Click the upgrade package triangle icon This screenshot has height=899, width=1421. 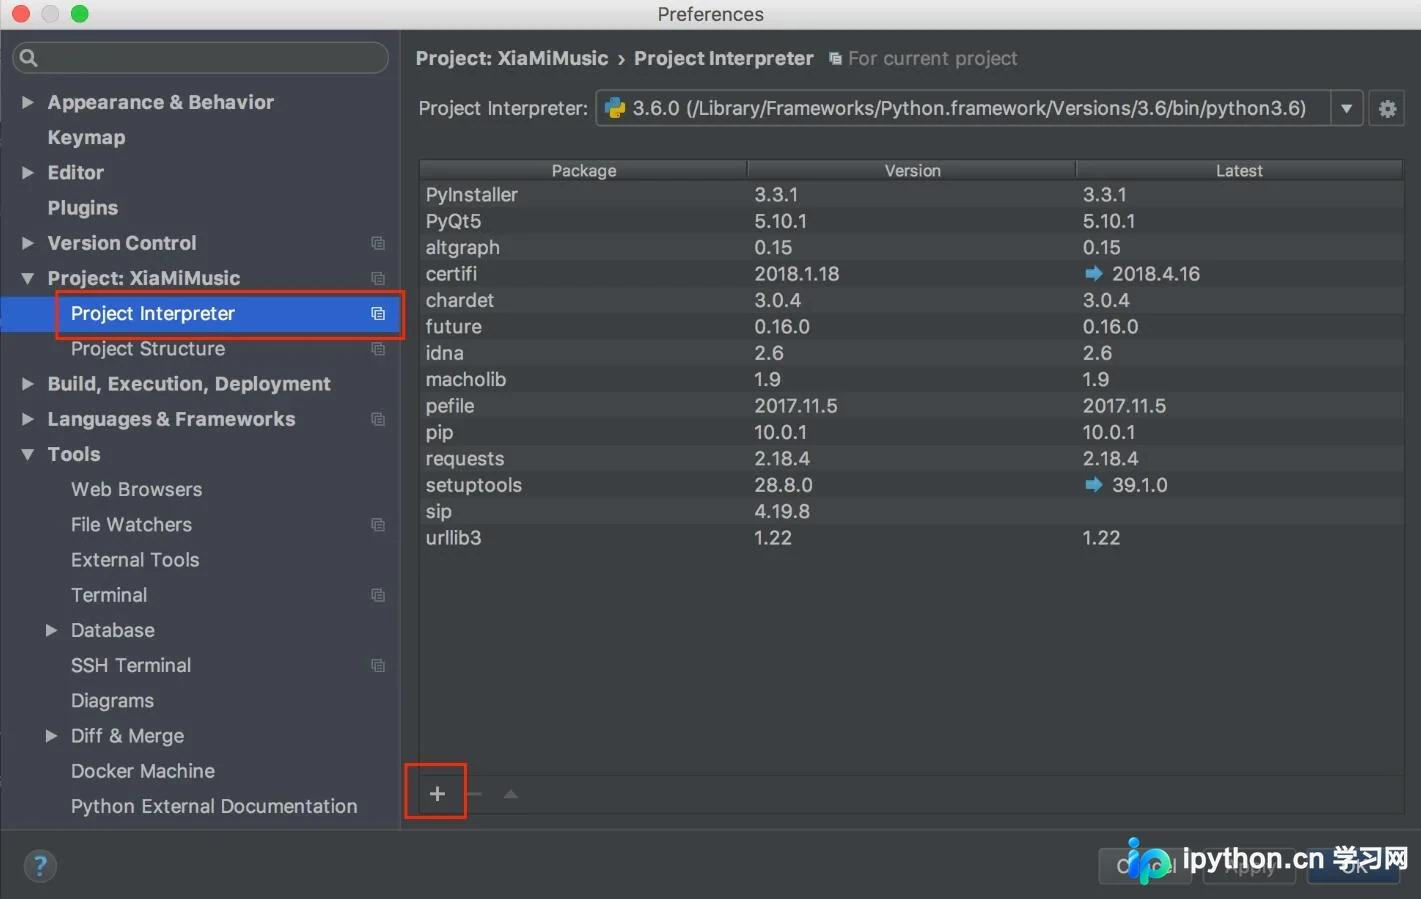pos(511,794)
